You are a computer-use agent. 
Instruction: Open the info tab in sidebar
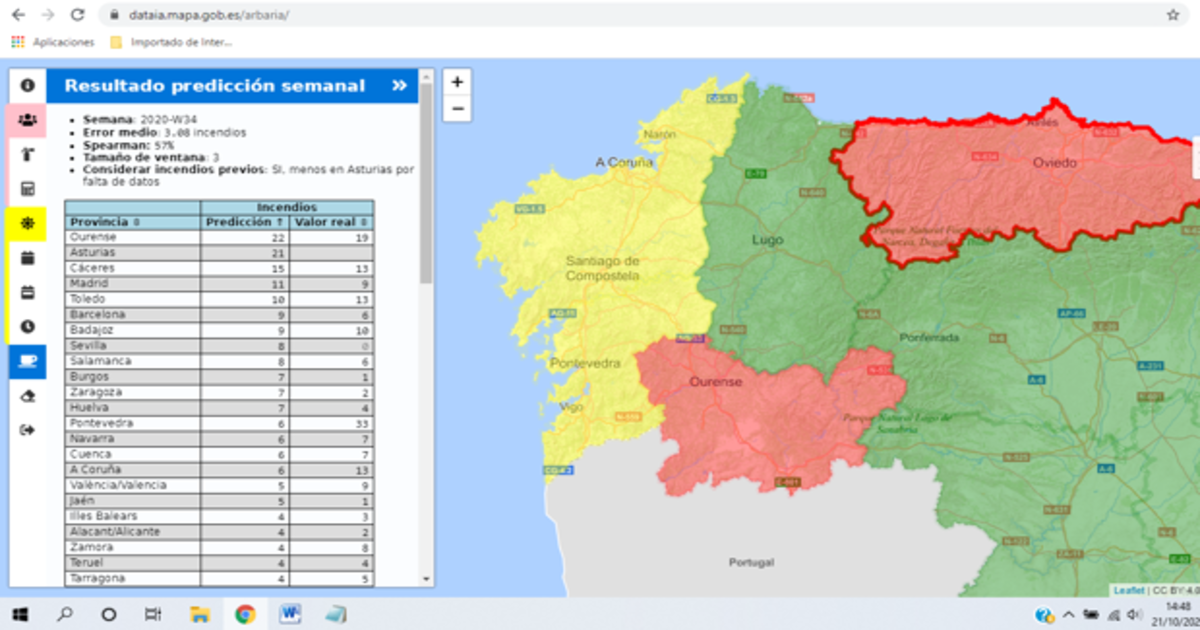[x=27, y=86]
